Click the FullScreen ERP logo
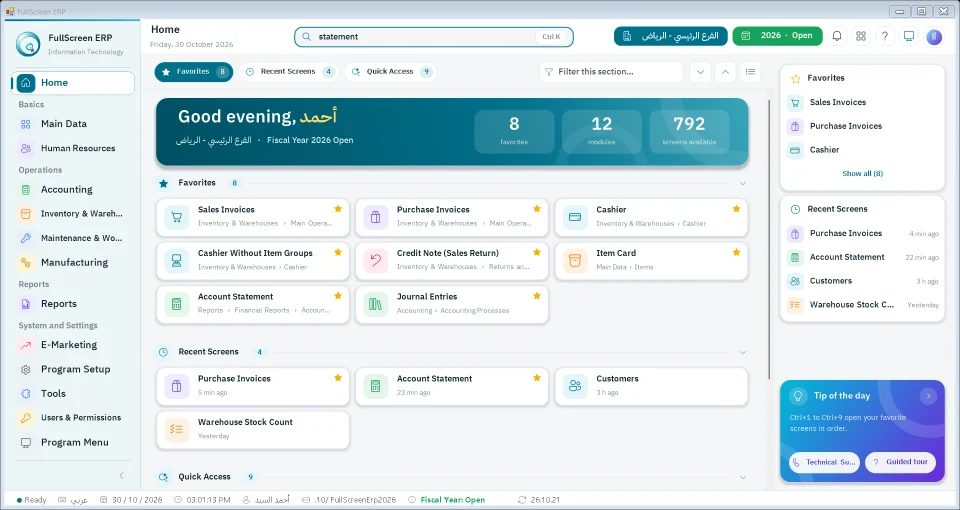 click(x=28, y=44)
